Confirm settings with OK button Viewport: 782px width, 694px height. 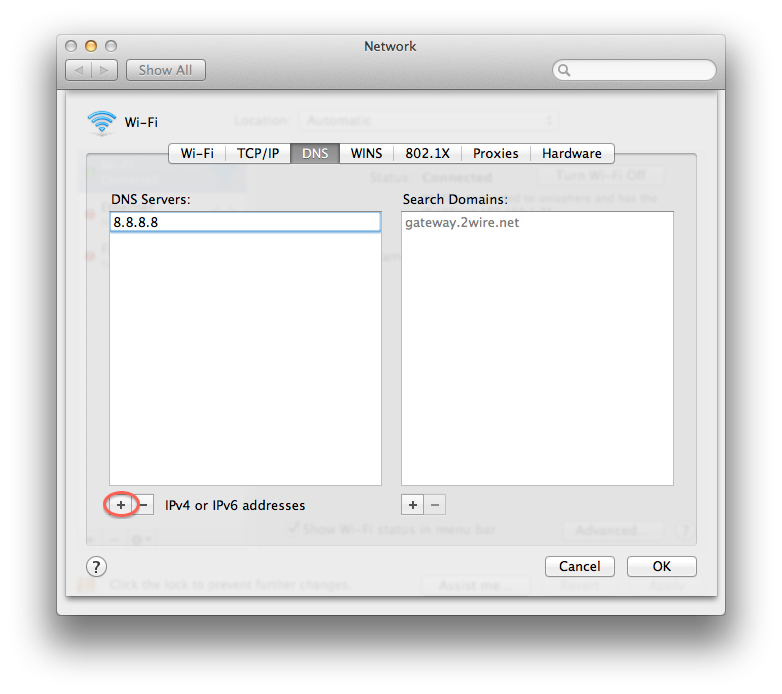click(662, 567)
